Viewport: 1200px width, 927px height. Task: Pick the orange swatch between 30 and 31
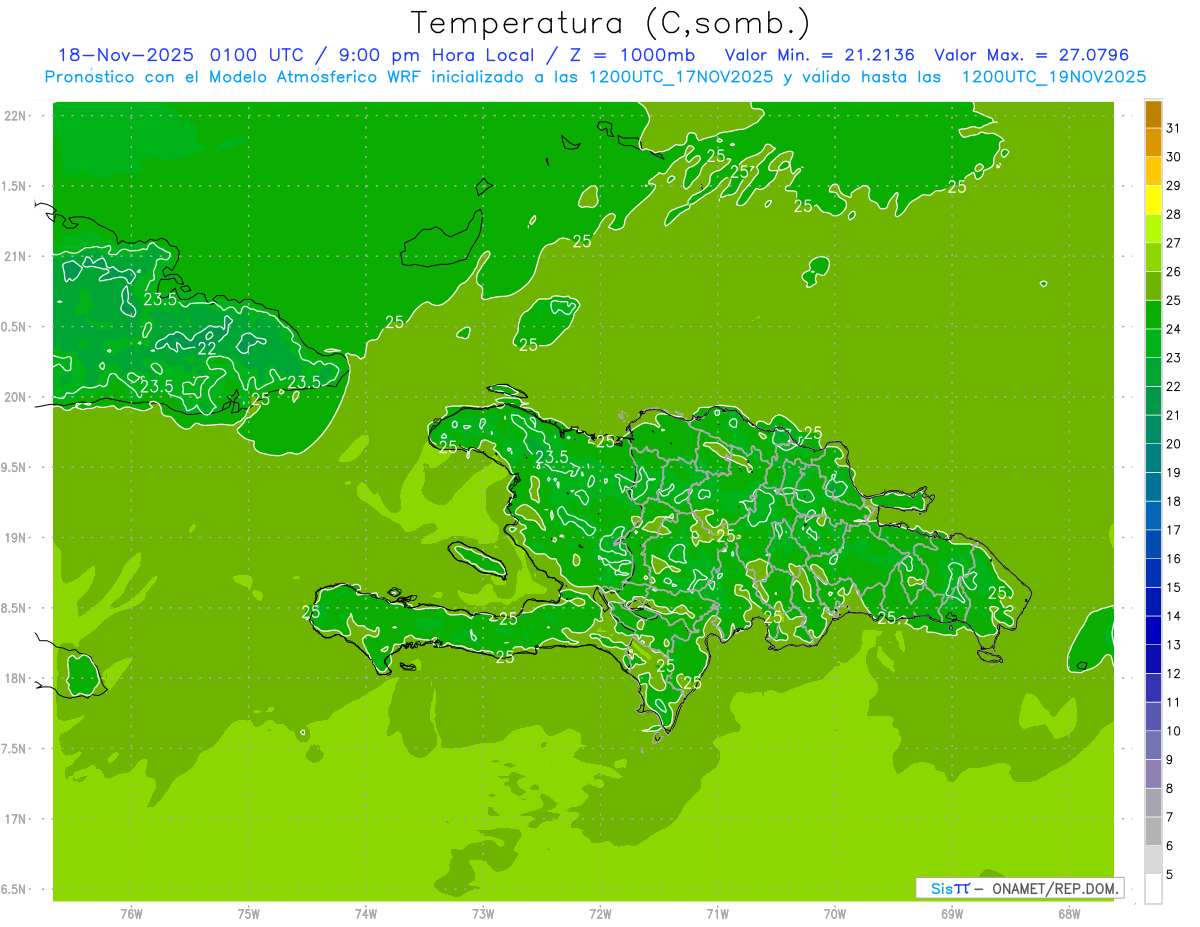point(1153,143)
